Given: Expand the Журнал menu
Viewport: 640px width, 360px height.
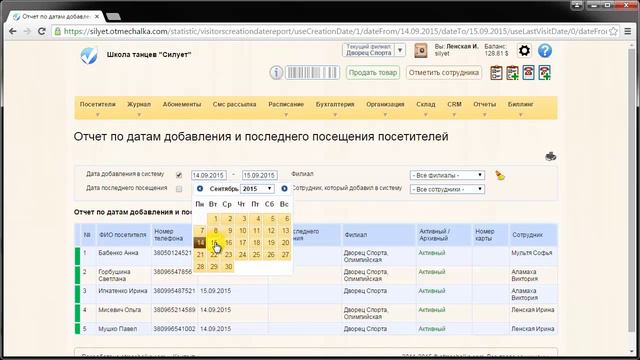Looking at the screenshot, I should point(139,108).
